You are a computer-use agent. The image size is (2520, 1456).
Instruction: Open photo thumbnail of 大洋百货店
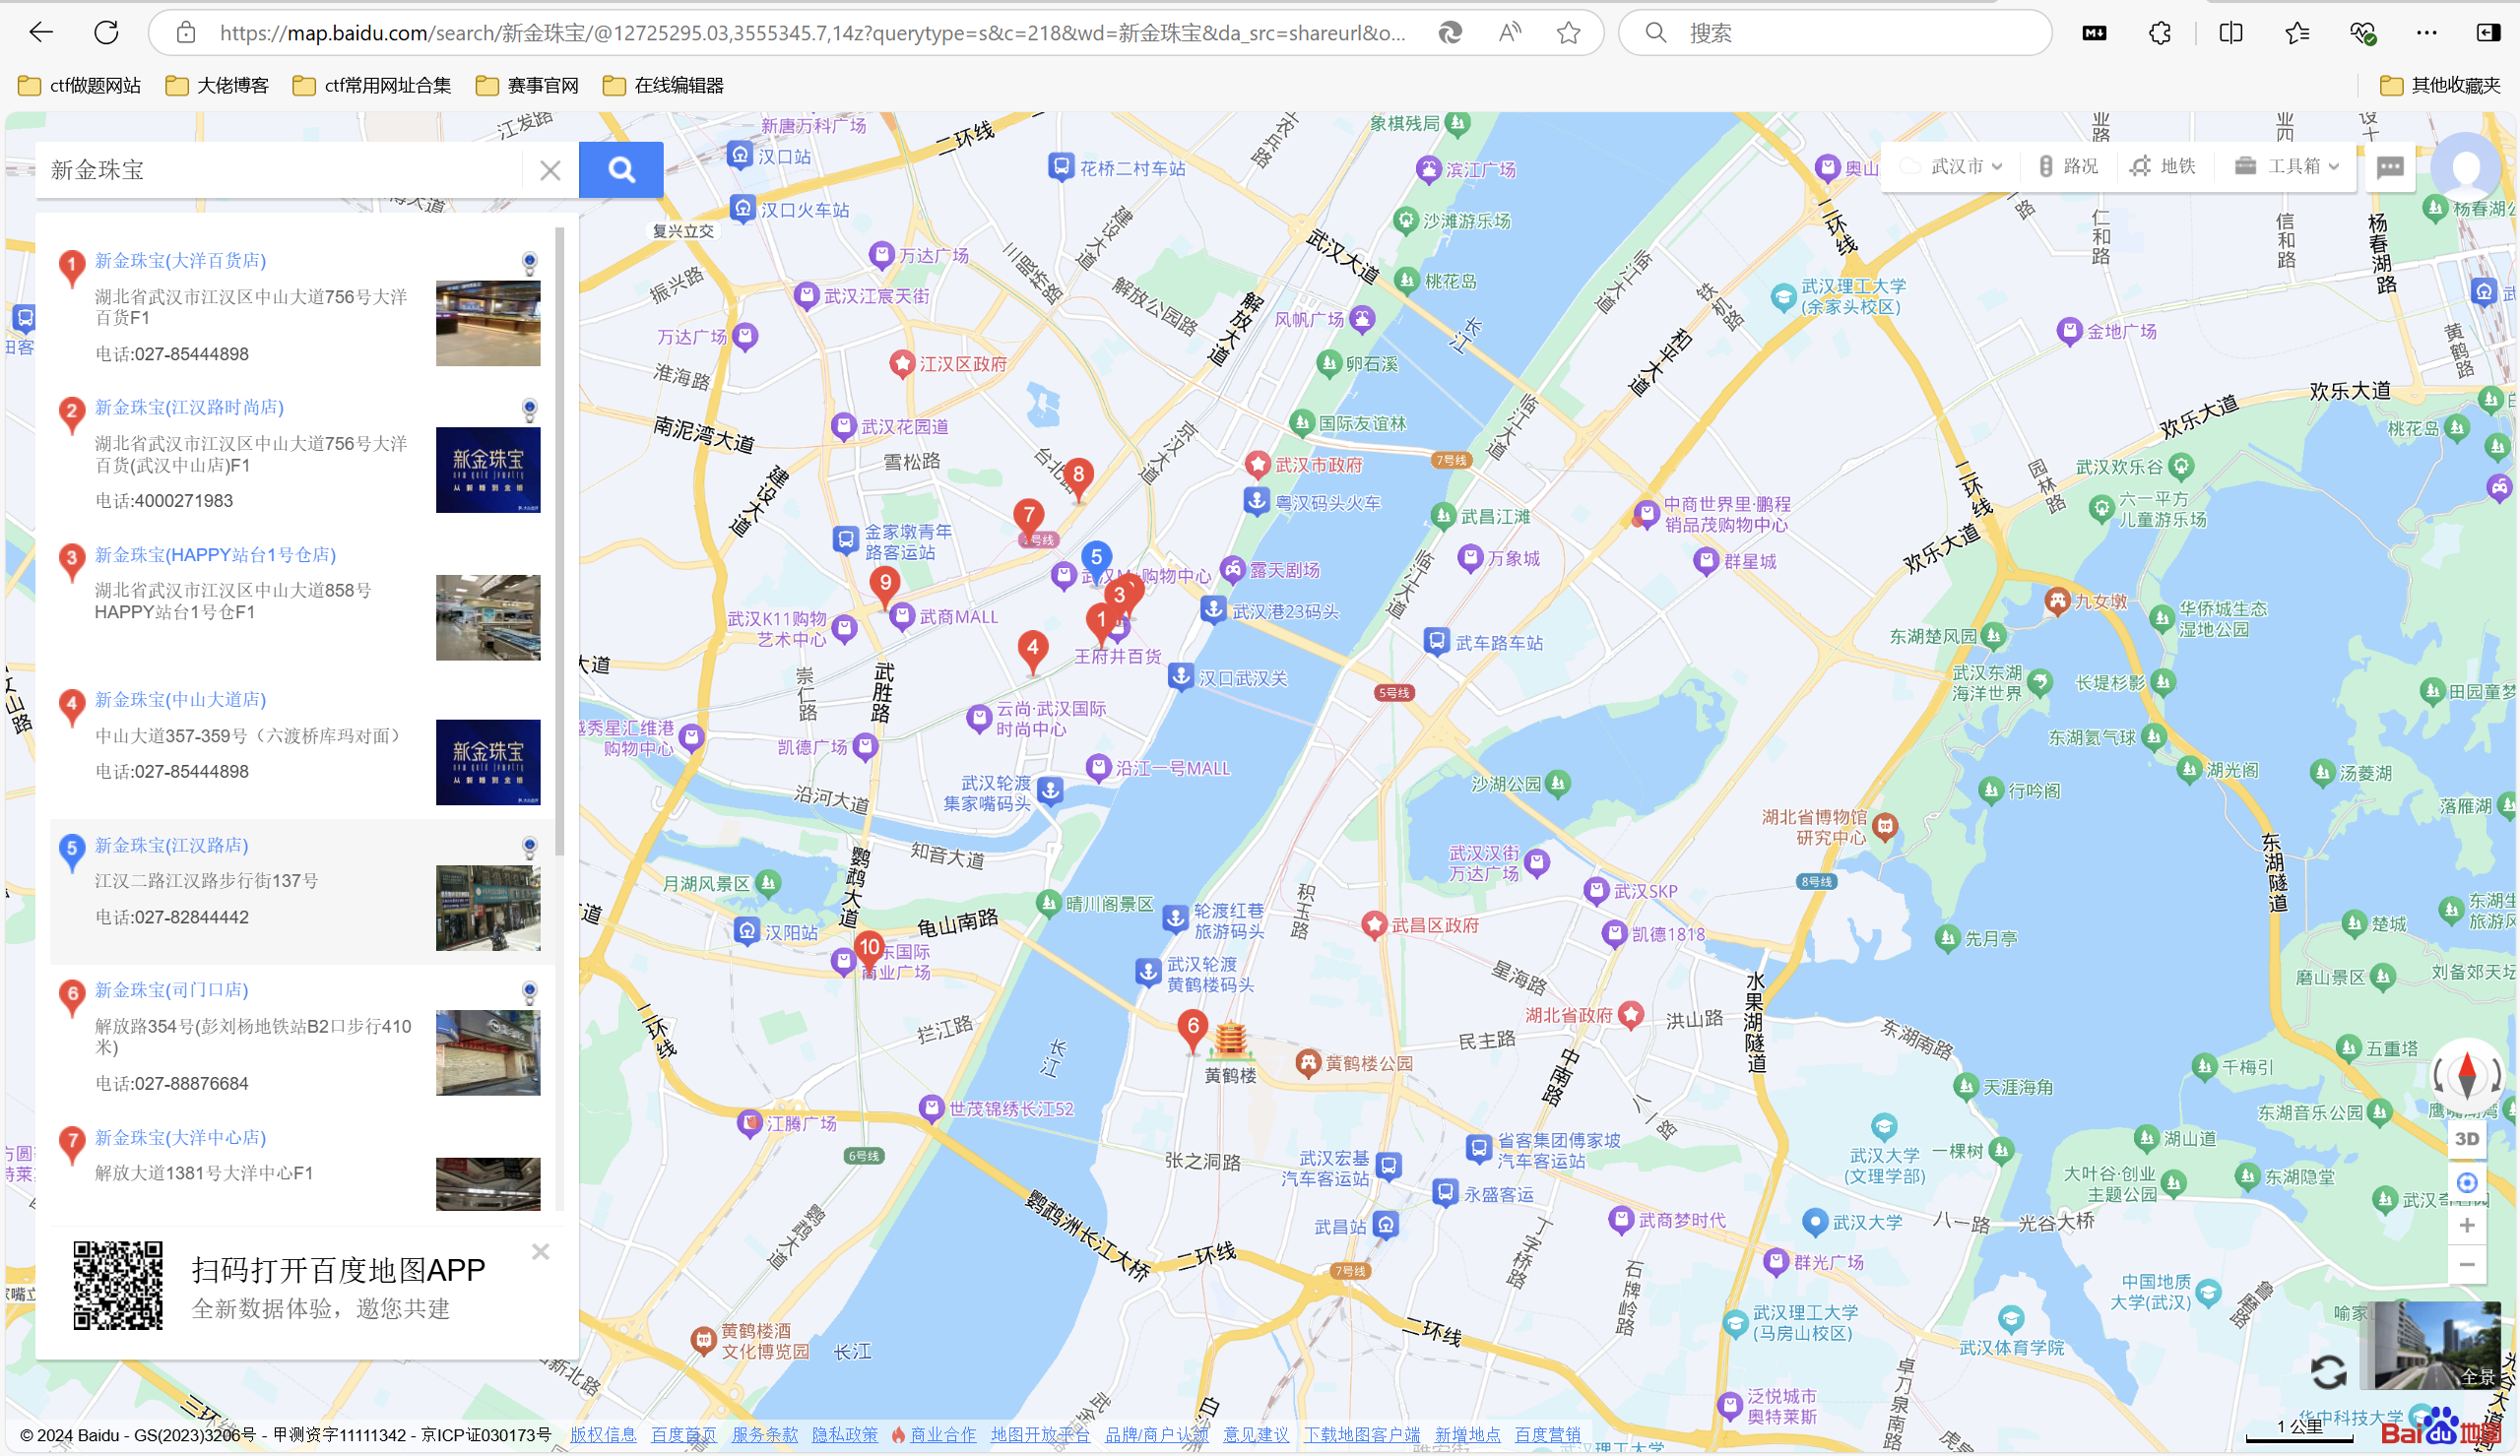(488, 323)
